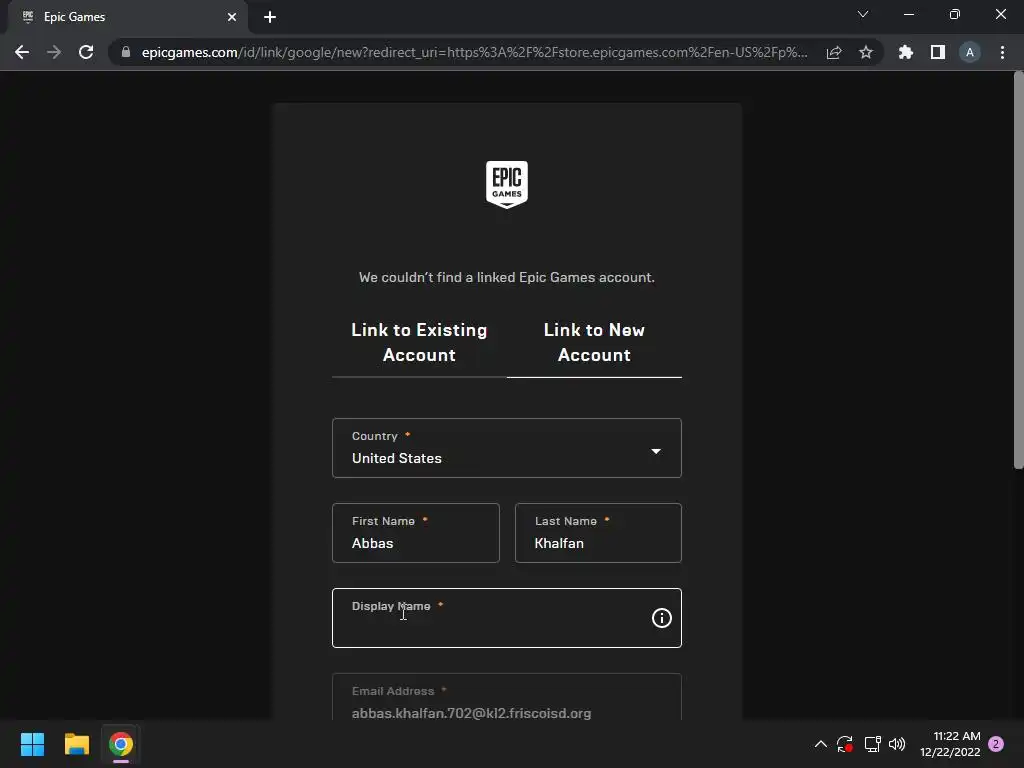Click the Last Name field
This screenshot has height=768, width=1024.
click(x=598, y=533)
